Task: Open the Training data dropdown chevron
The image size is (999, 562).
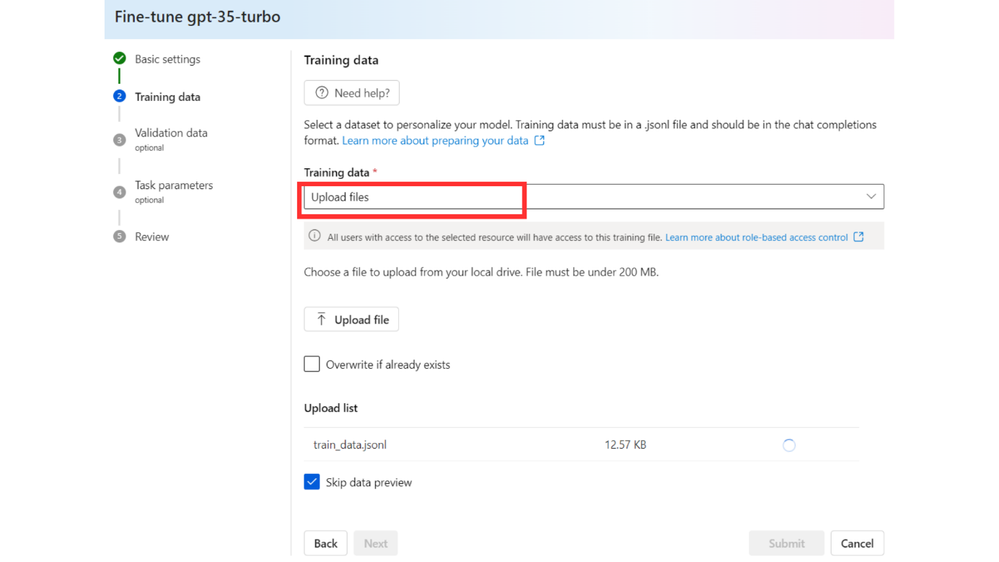Action: coord(871,196)
